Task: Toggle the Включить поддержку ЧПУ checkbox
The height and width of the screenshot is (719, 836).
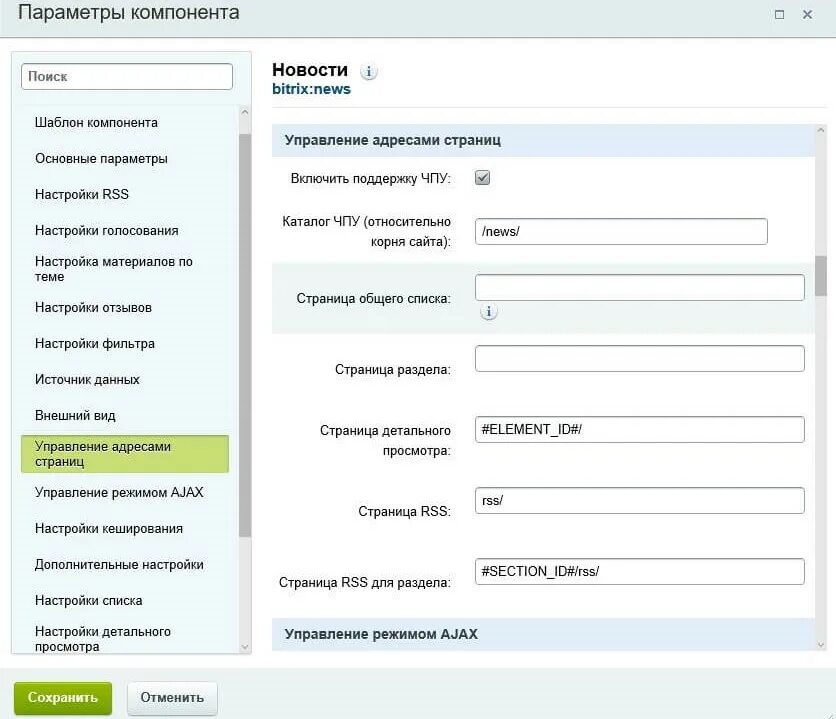Action: (483, 177)
